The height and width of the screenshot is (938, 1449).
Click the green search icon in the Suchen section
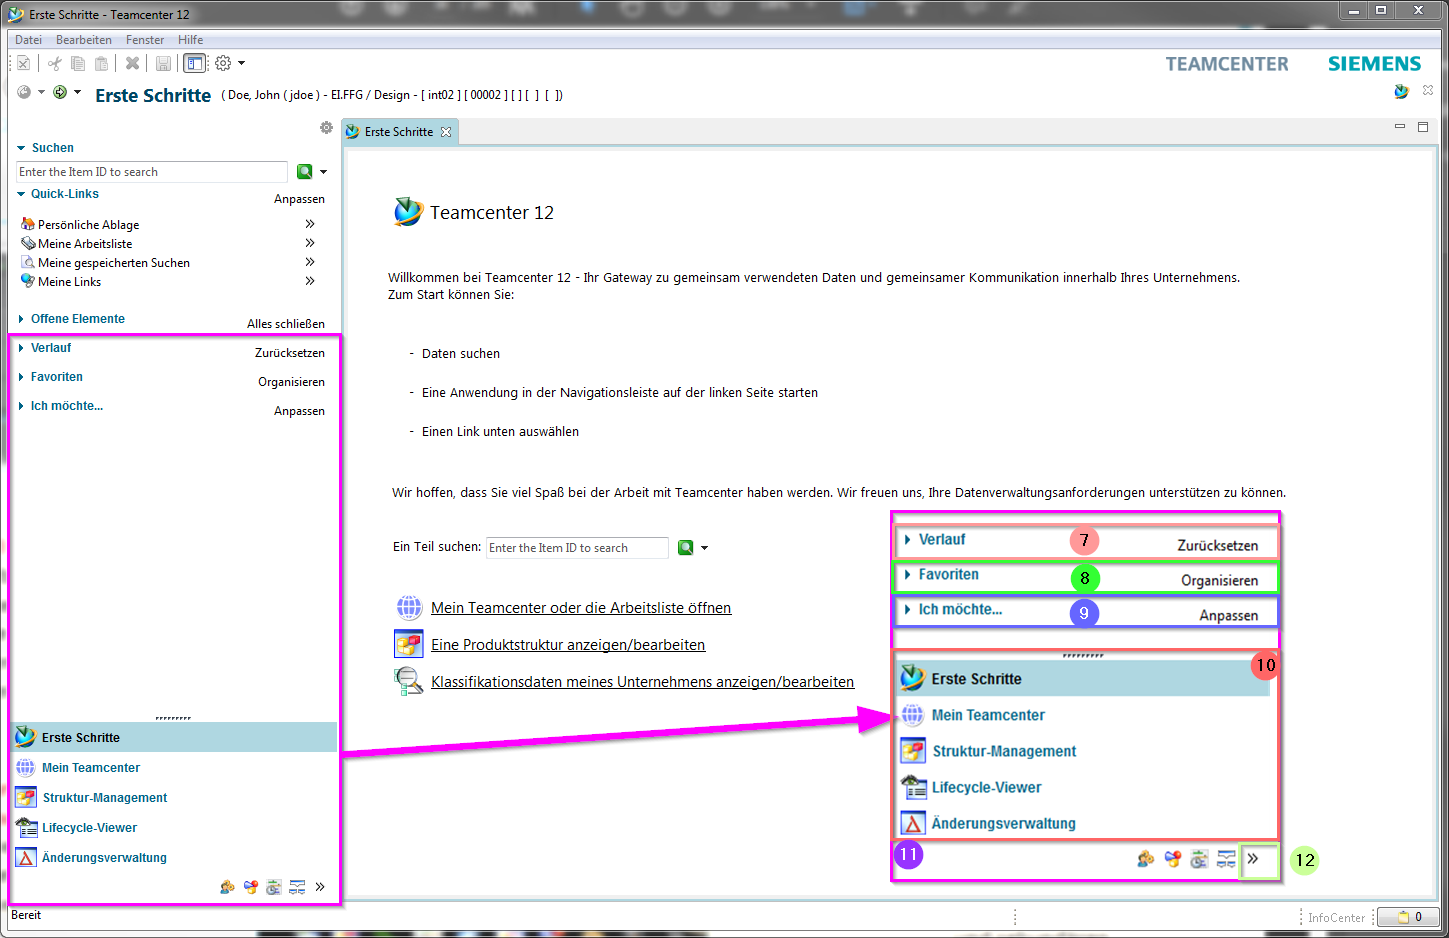(x=305, y=172)
